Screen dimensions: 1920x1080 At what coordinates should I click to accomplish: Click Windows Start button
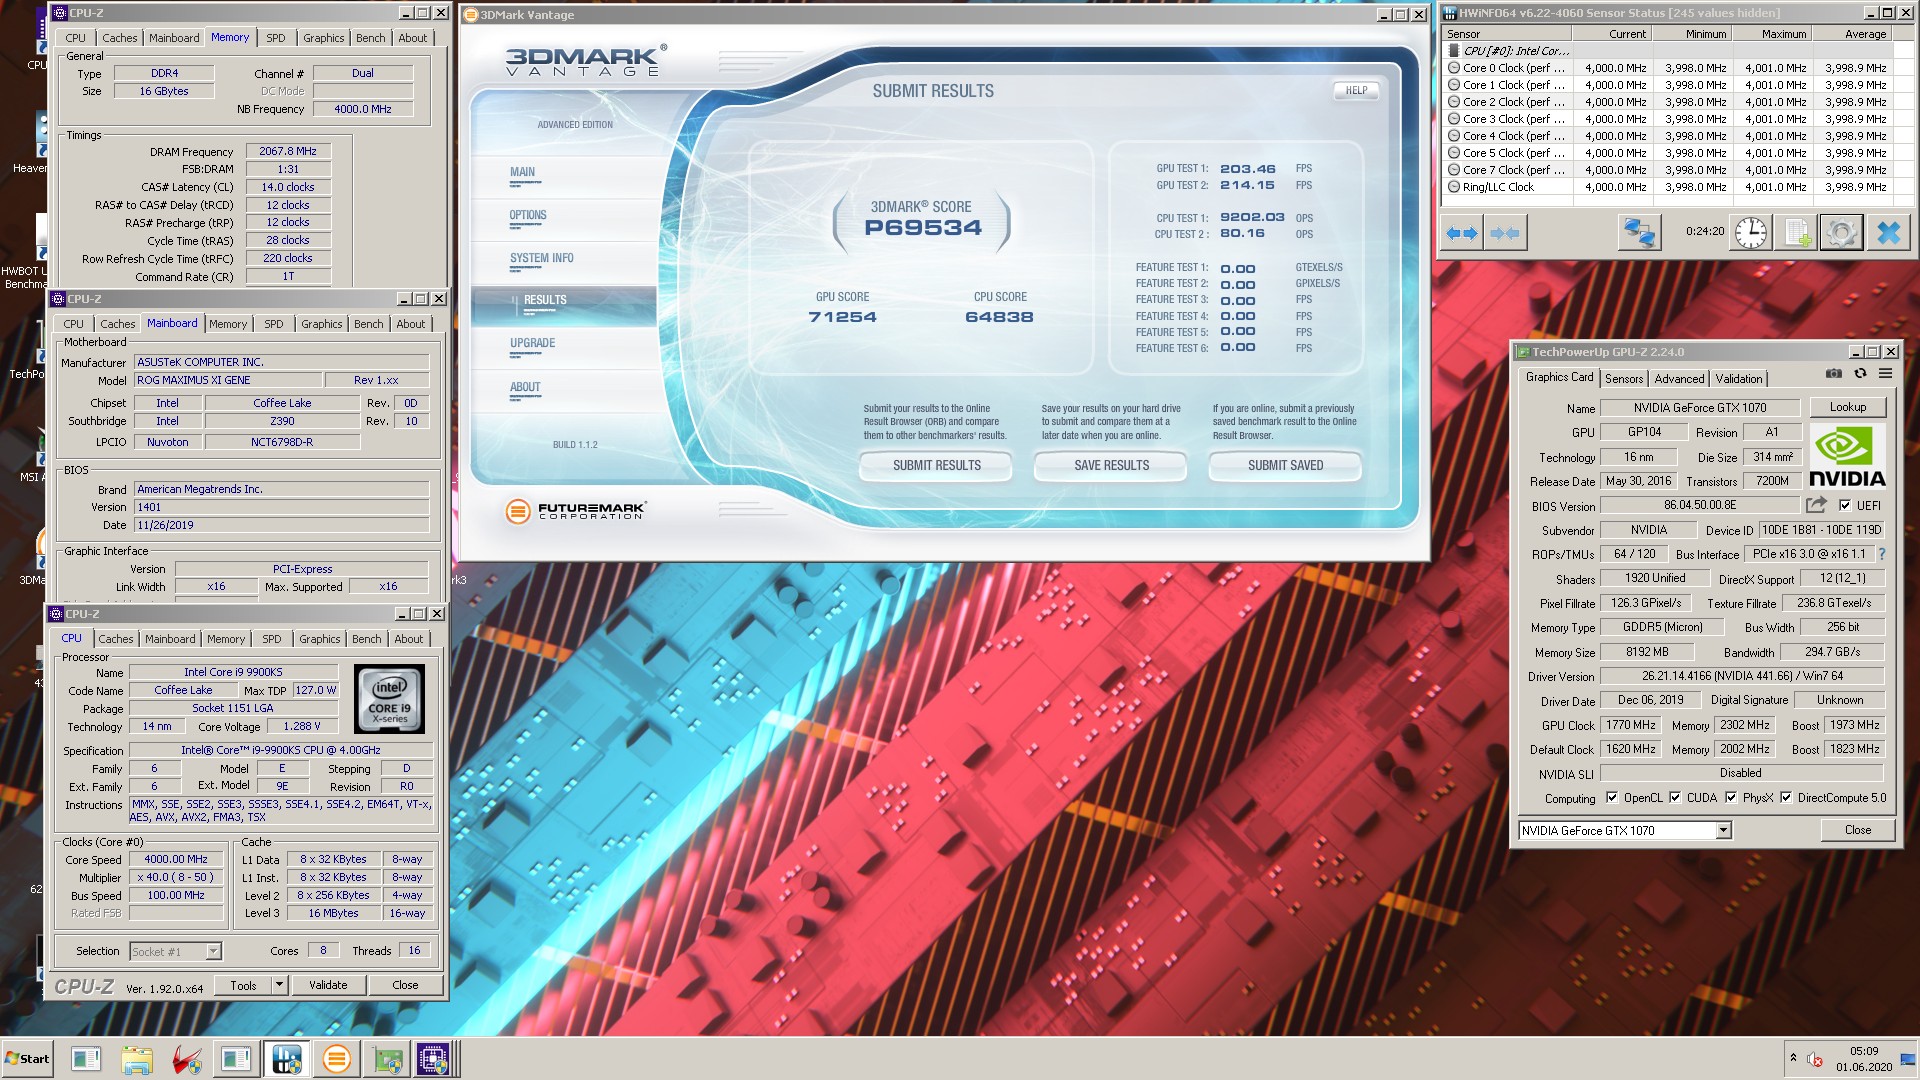[x=27, y=1059]
